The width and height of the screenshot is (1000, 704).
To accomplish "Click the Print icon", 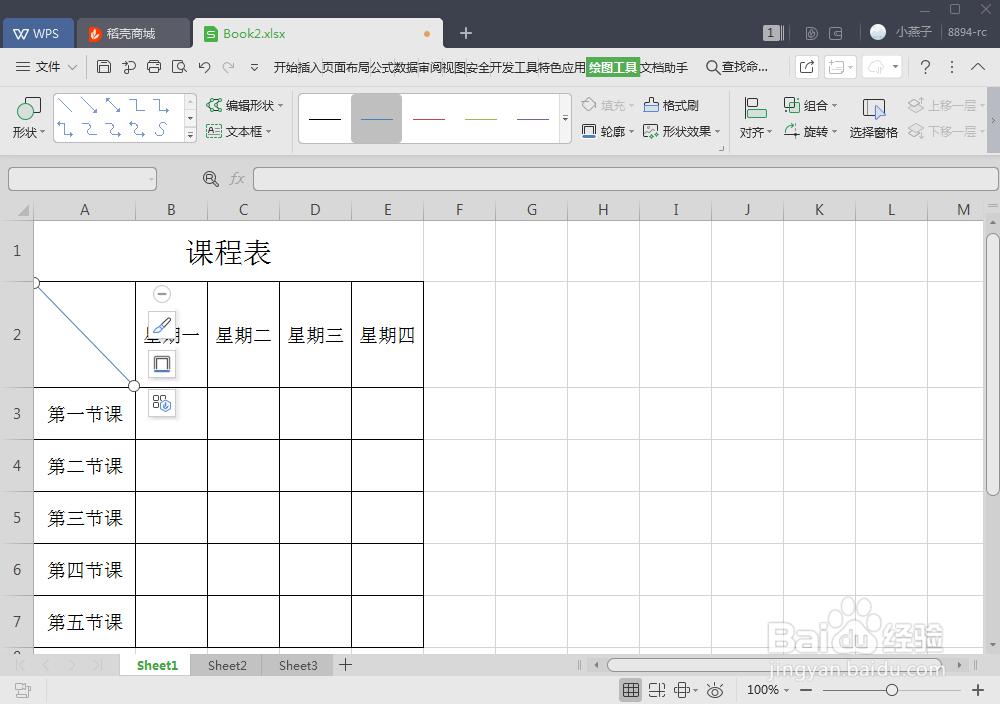I will (x=154, y=66).
